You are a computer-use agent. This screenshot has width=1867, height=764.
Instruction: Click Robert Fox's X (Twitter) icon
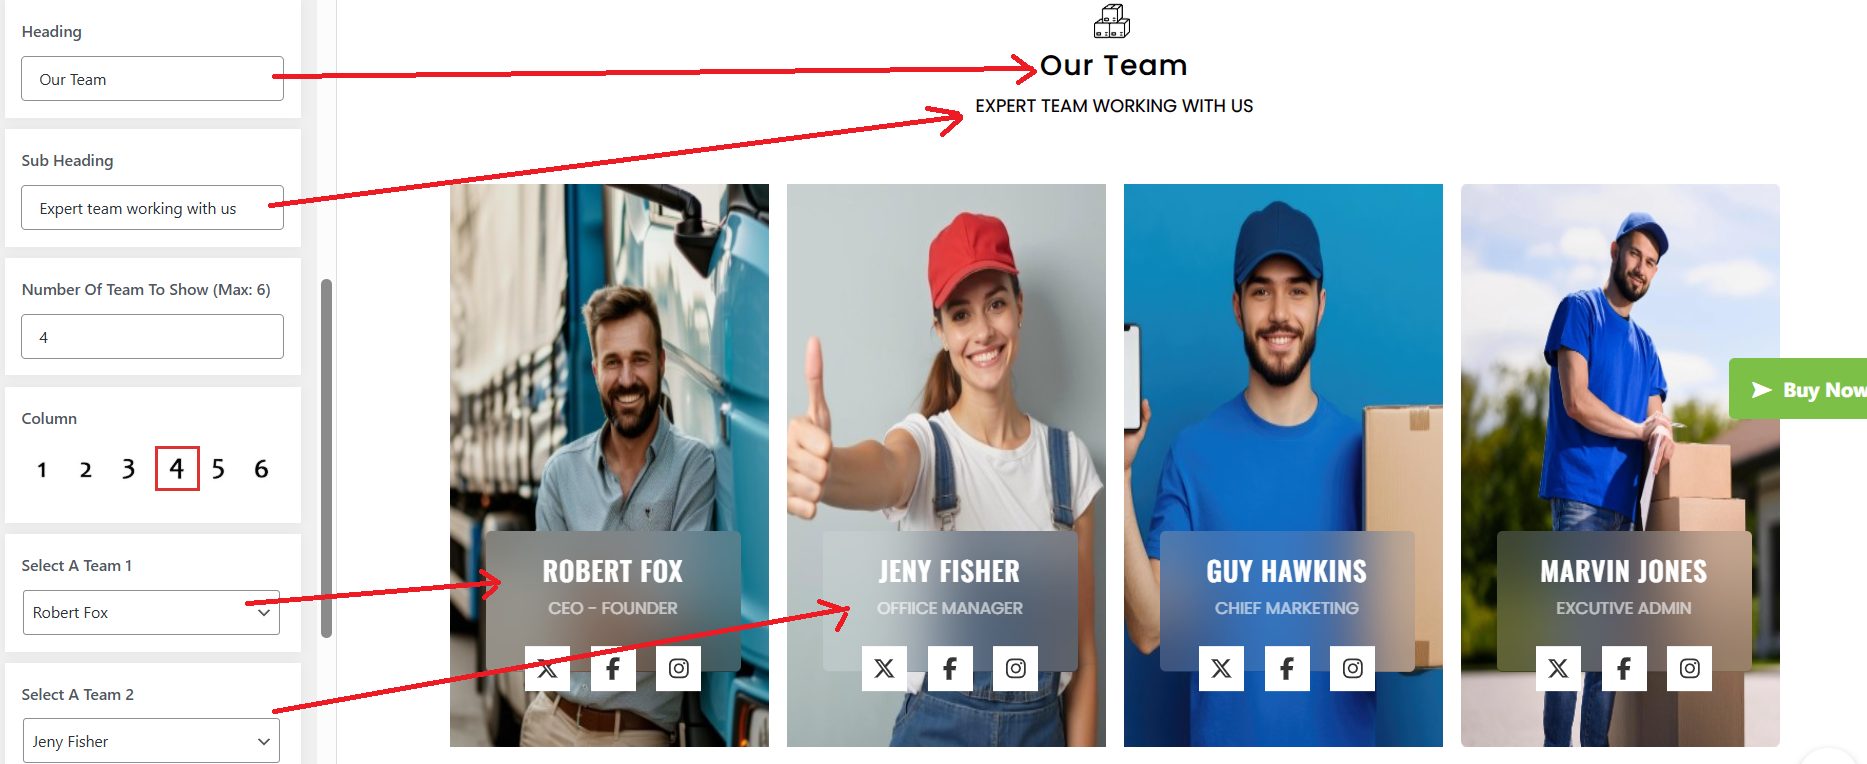click(x=547, y=668)
